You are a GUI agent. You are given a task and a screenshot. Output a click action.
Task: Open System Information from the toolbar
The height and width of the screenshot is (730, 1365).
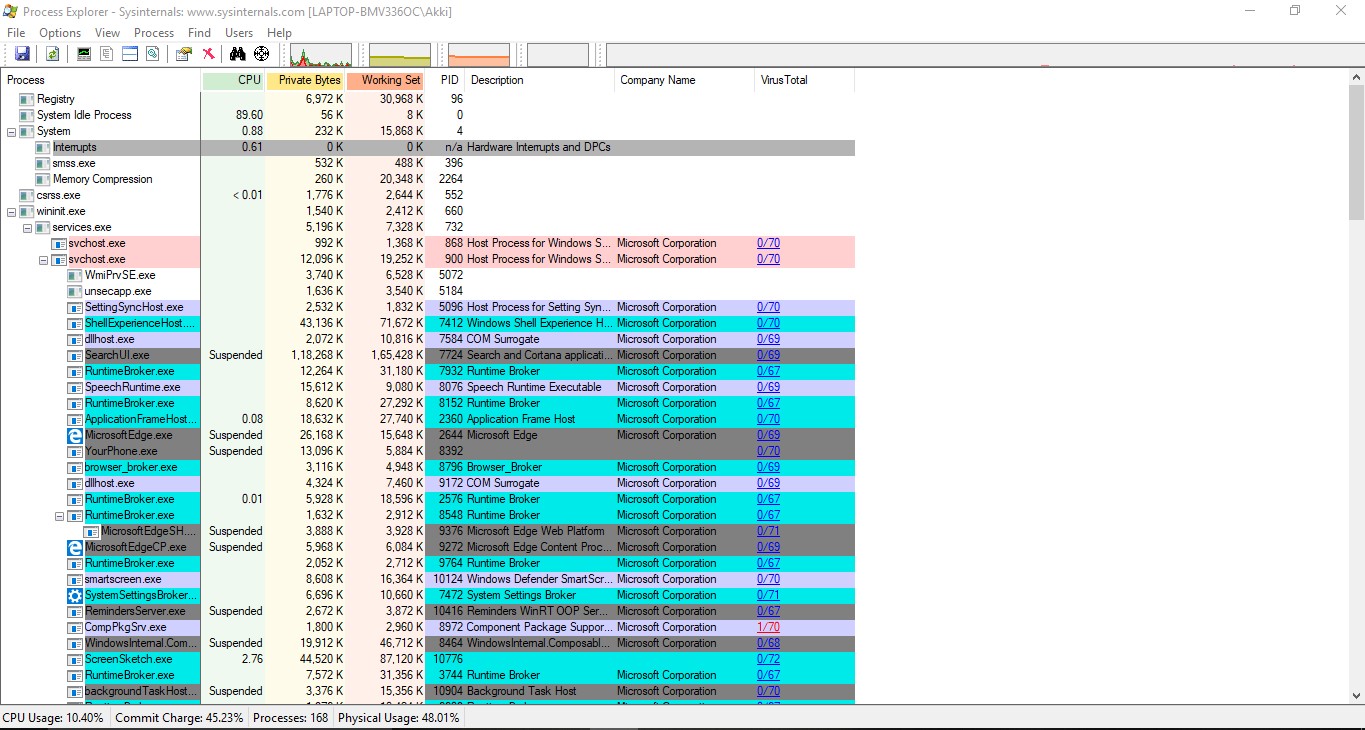[x=84, y=54]
